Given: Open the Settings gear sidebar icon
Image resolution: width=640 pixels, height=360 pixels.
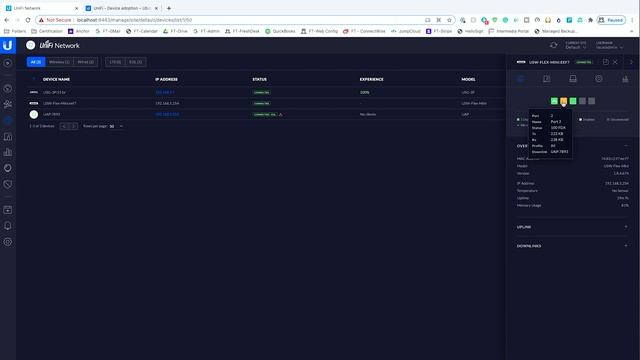Looking at the screenshot, I should coord(8,242).
